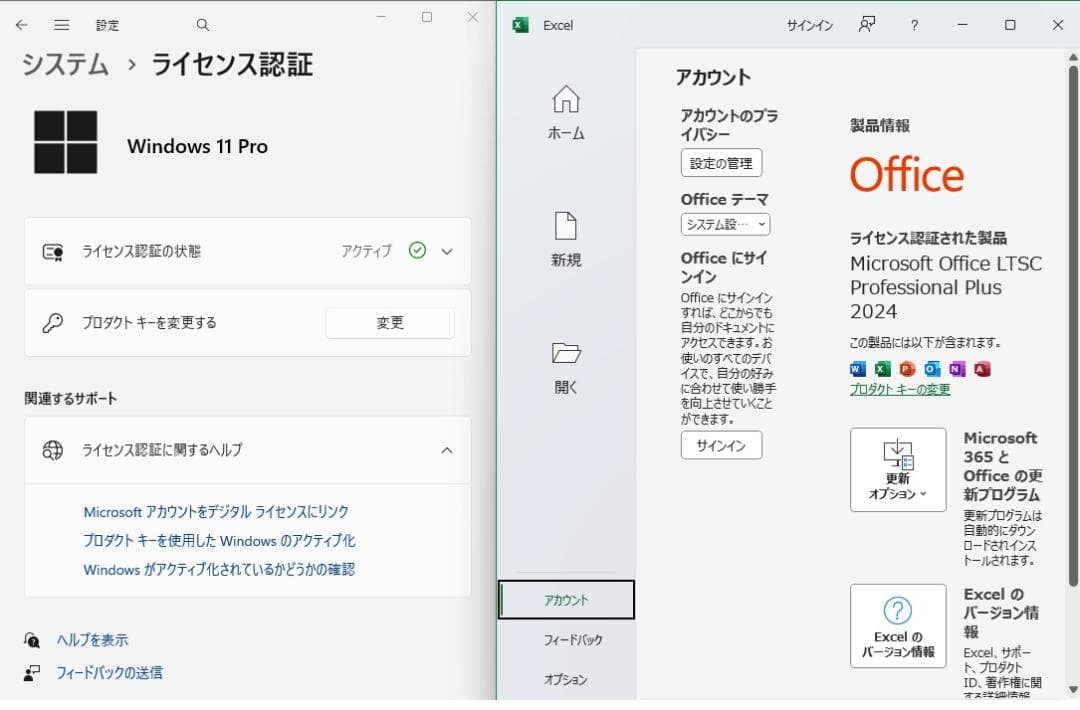
Task: Click Microsoft Office LTSC Professional Plus 2024 text
Action: point(946,287)
